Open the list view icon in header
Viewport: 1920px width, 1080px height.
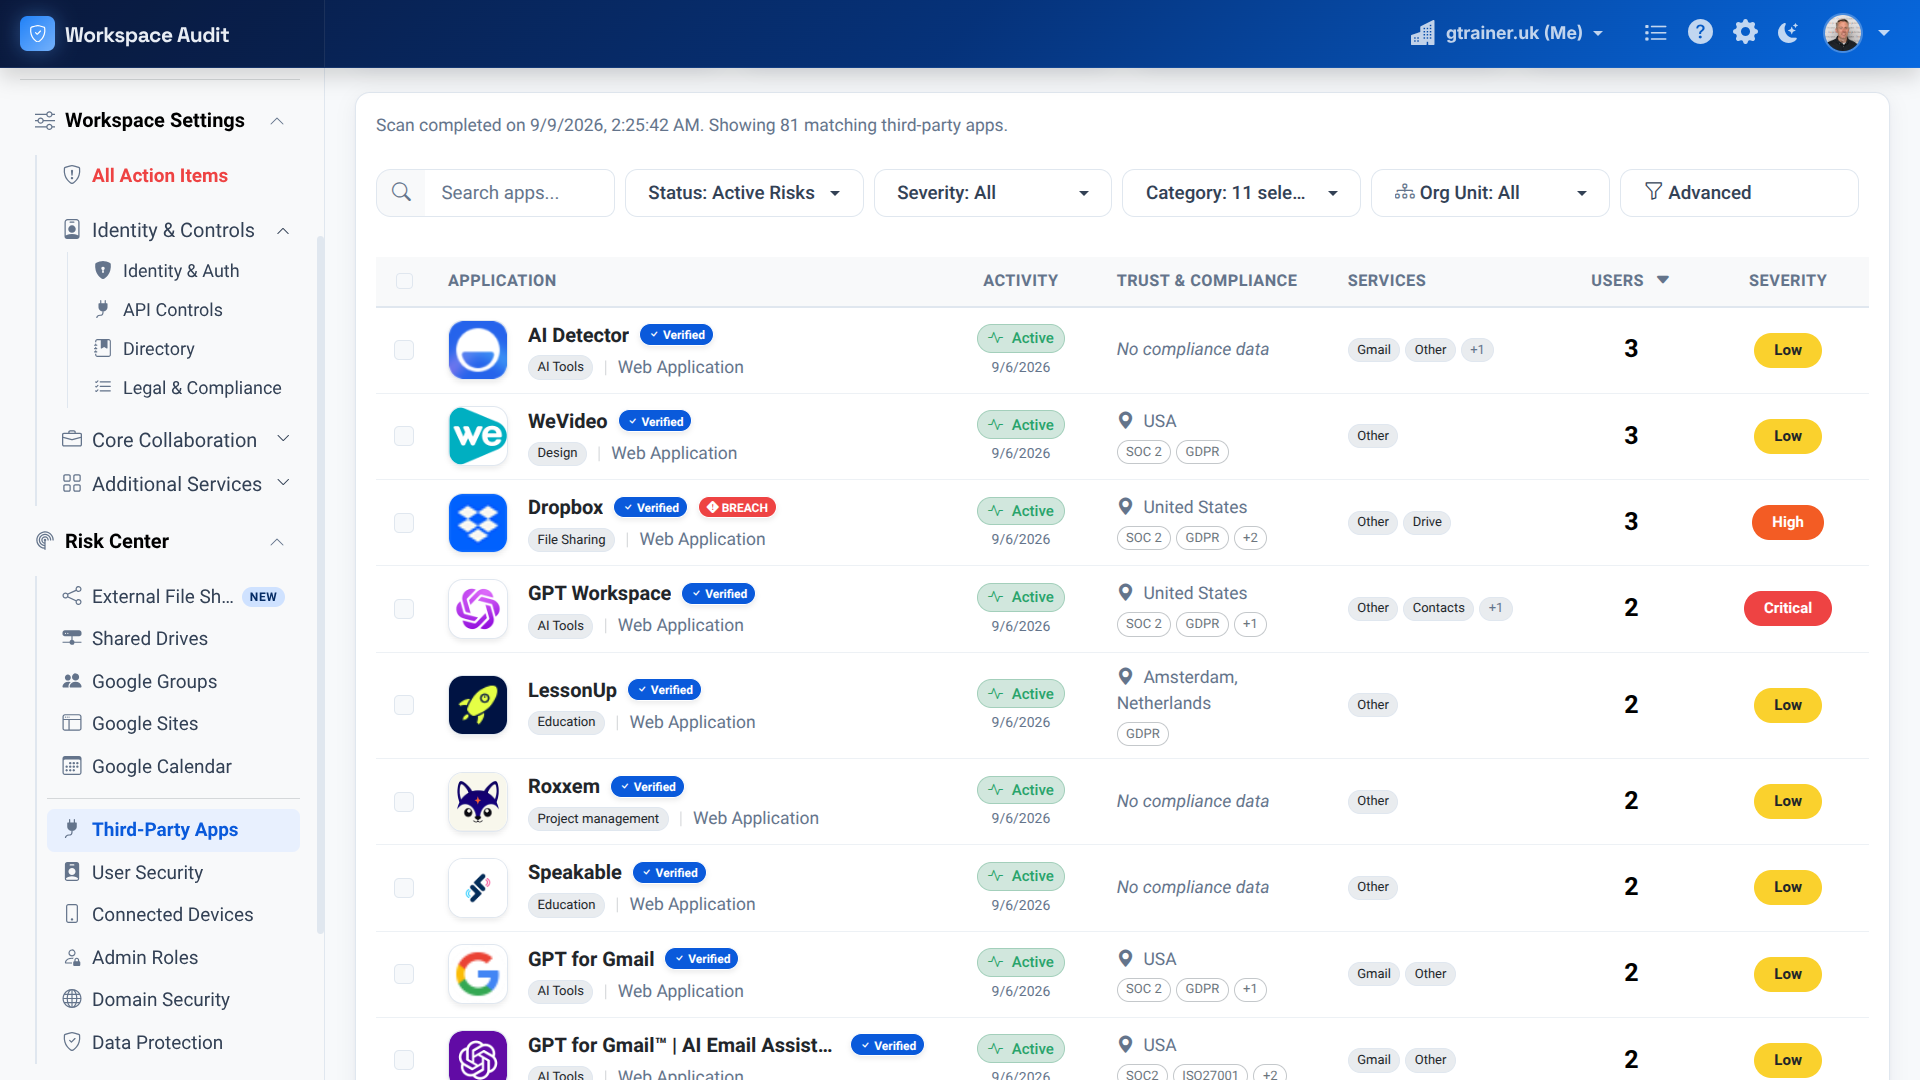[x=1655, y=33]
